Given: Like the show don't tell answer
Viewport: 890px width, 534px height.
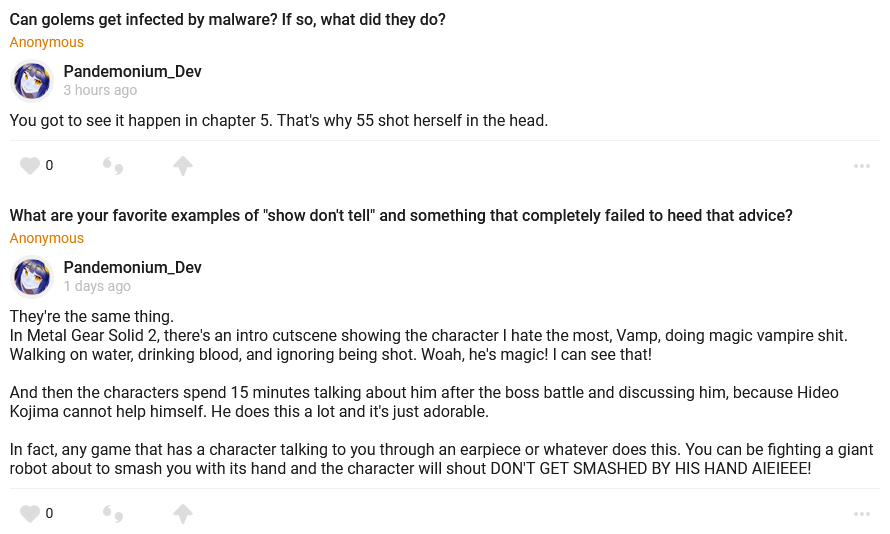Looking at the screenshot, I should point(30,514).
